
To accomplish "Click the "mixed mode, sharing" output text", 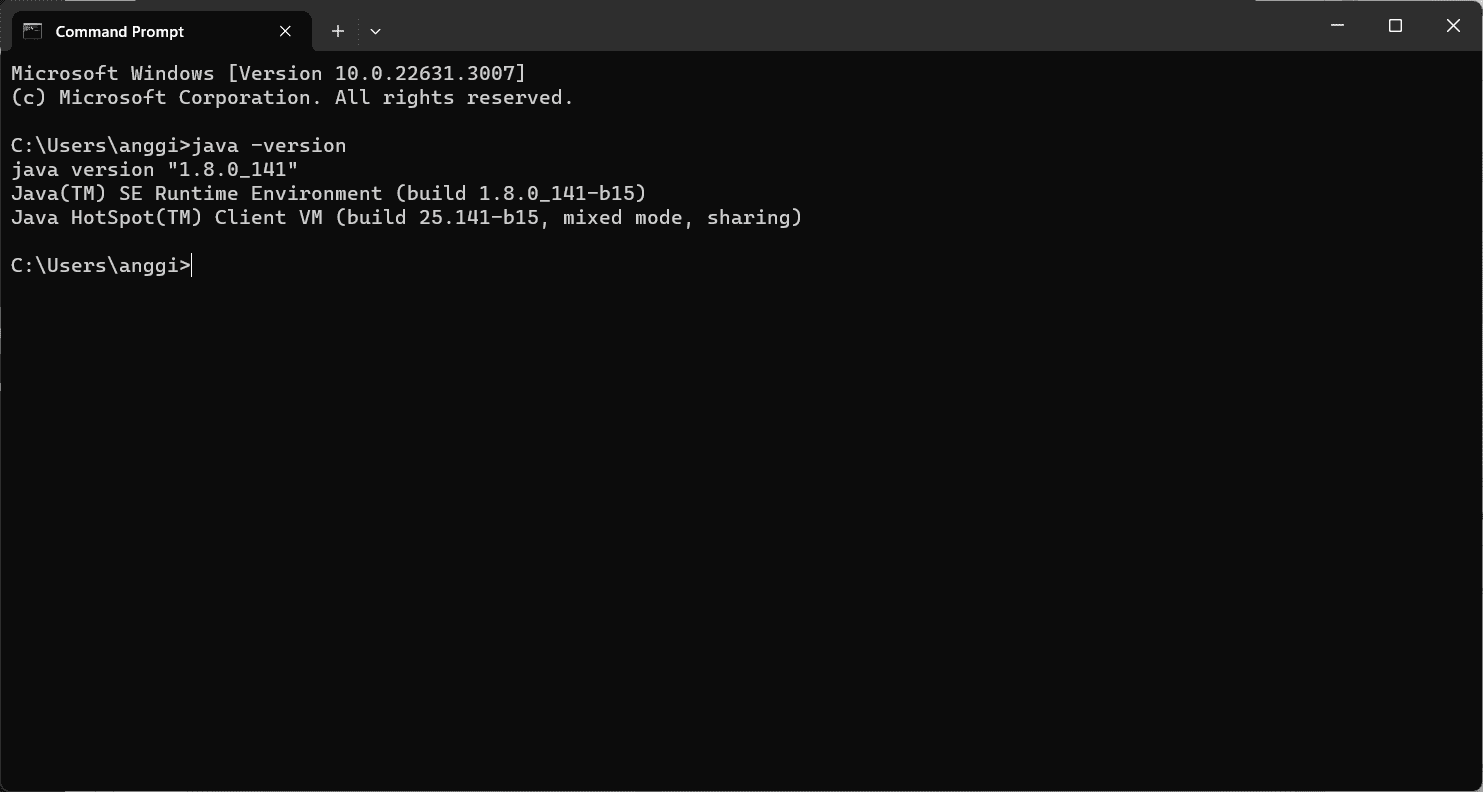I will pos(677,218).
